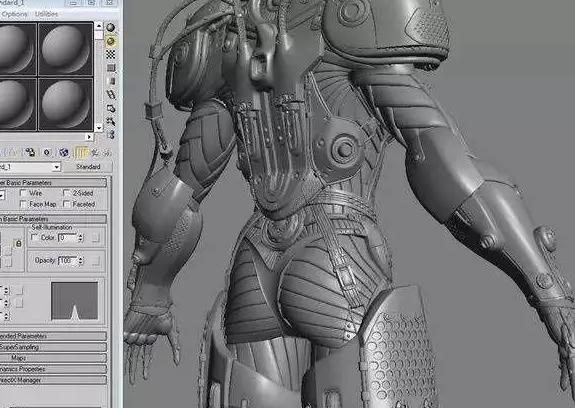Click the Opacity value field
The width and height of the screenshot is (575, 408).
coord(67,261)
